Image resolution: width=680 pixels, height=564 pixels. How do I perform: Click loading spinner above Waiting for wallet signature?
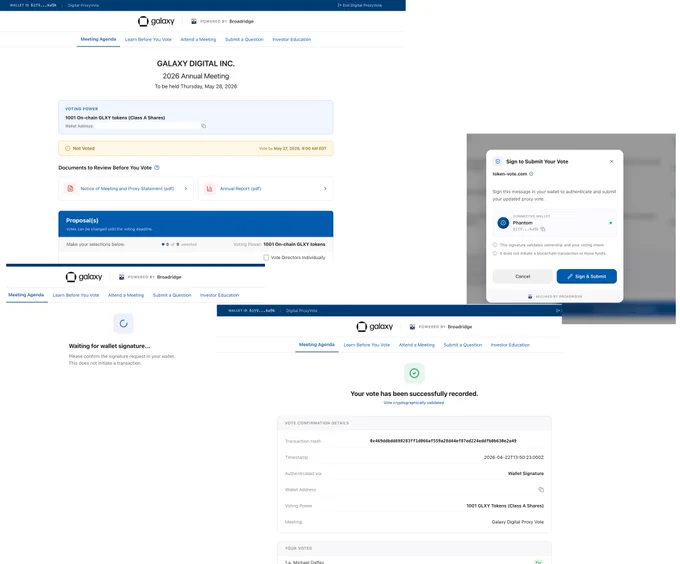pyautogui.click(x=124, y=323)
